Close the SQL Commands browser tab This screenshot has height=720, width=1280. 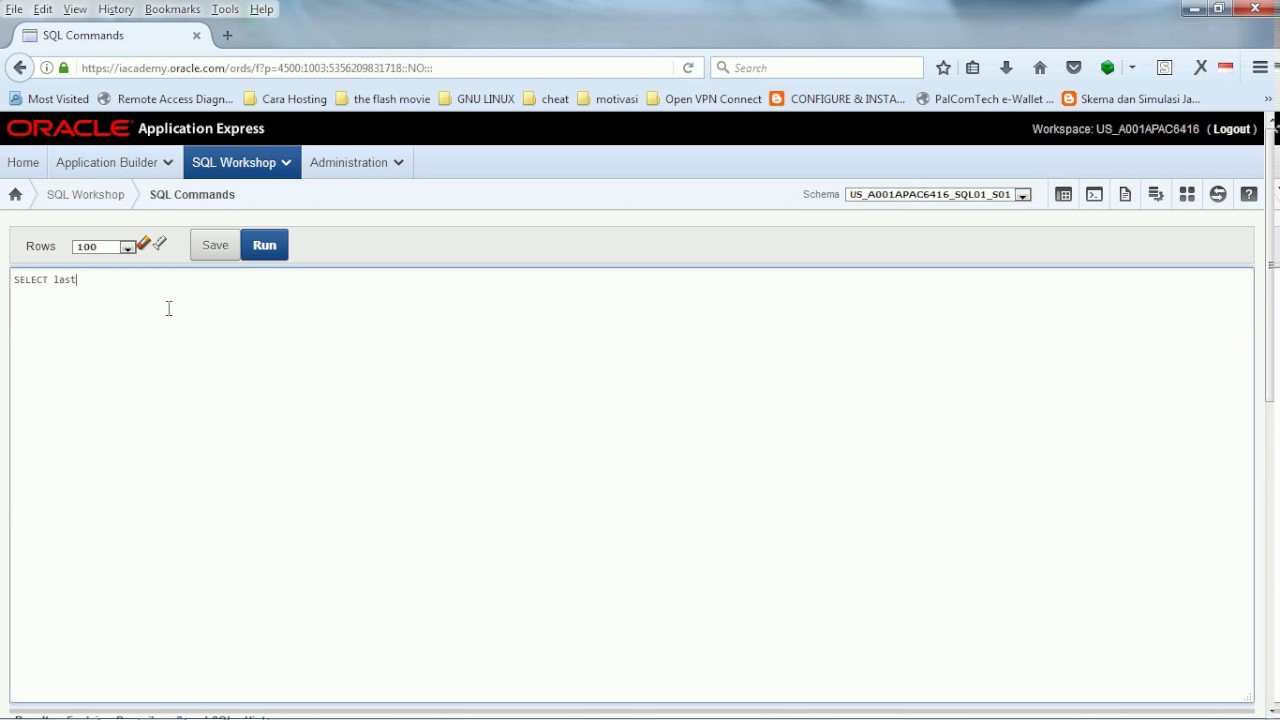pyautogui.click(x=196, y=35)
